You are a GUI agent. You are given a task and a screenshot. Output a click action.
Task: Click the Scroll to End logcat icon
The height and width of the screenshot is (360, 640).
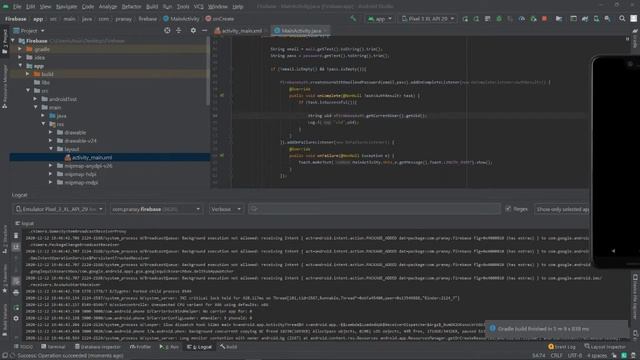16,247
